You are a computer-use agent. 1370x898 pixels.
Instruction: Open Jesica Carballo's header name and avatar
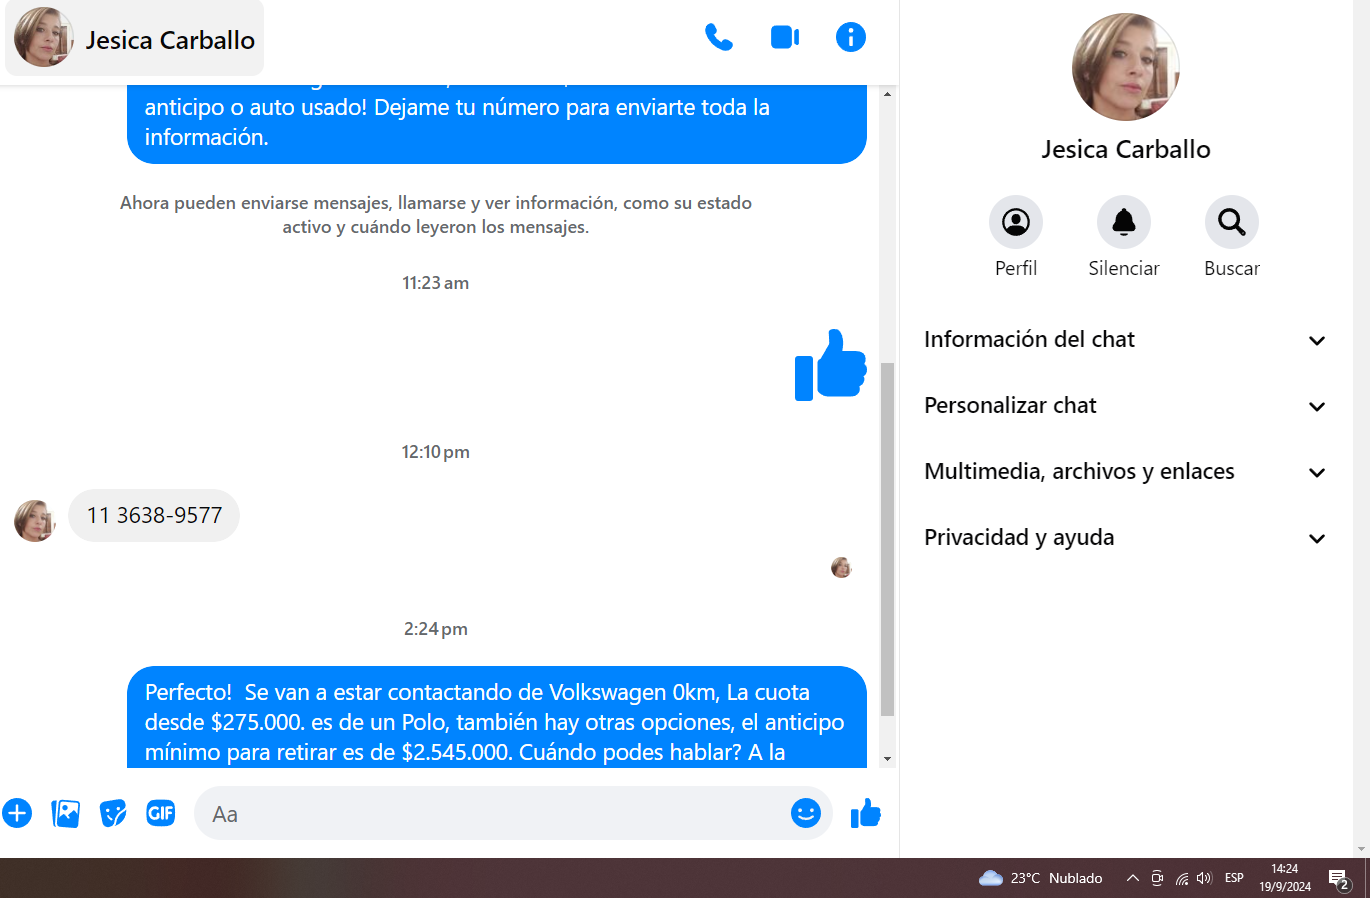tap(135, 39)
